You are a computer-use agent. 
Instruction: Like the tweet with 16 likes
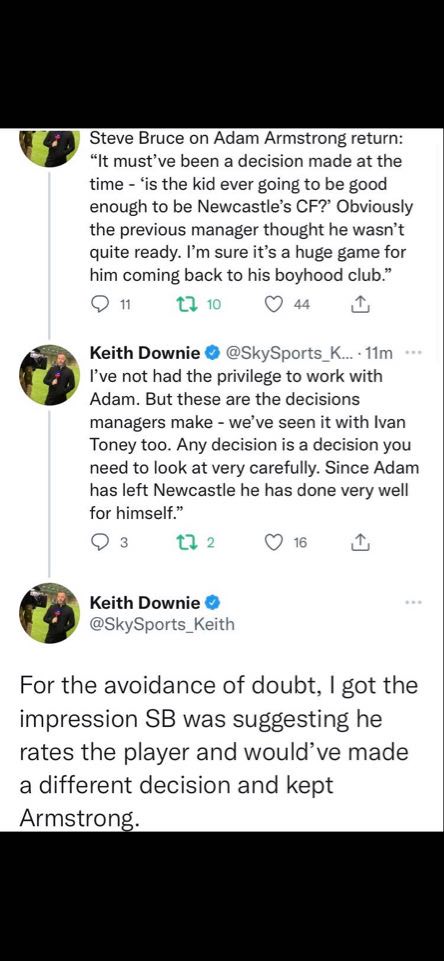pyautogui.click(x=272, y=542)
